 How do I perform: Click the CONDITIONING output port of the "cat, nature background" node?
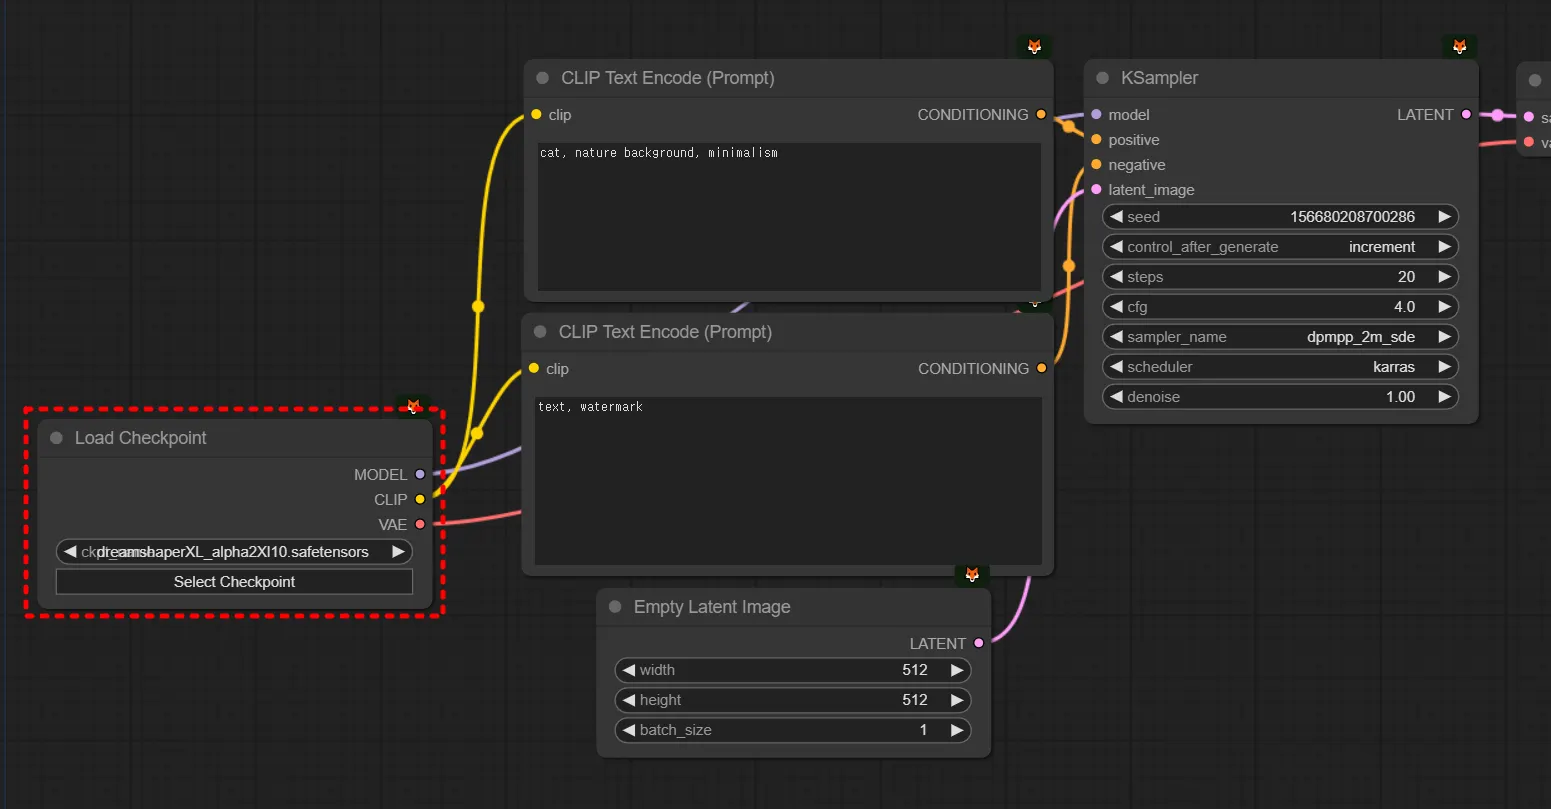coord(1041,115)
